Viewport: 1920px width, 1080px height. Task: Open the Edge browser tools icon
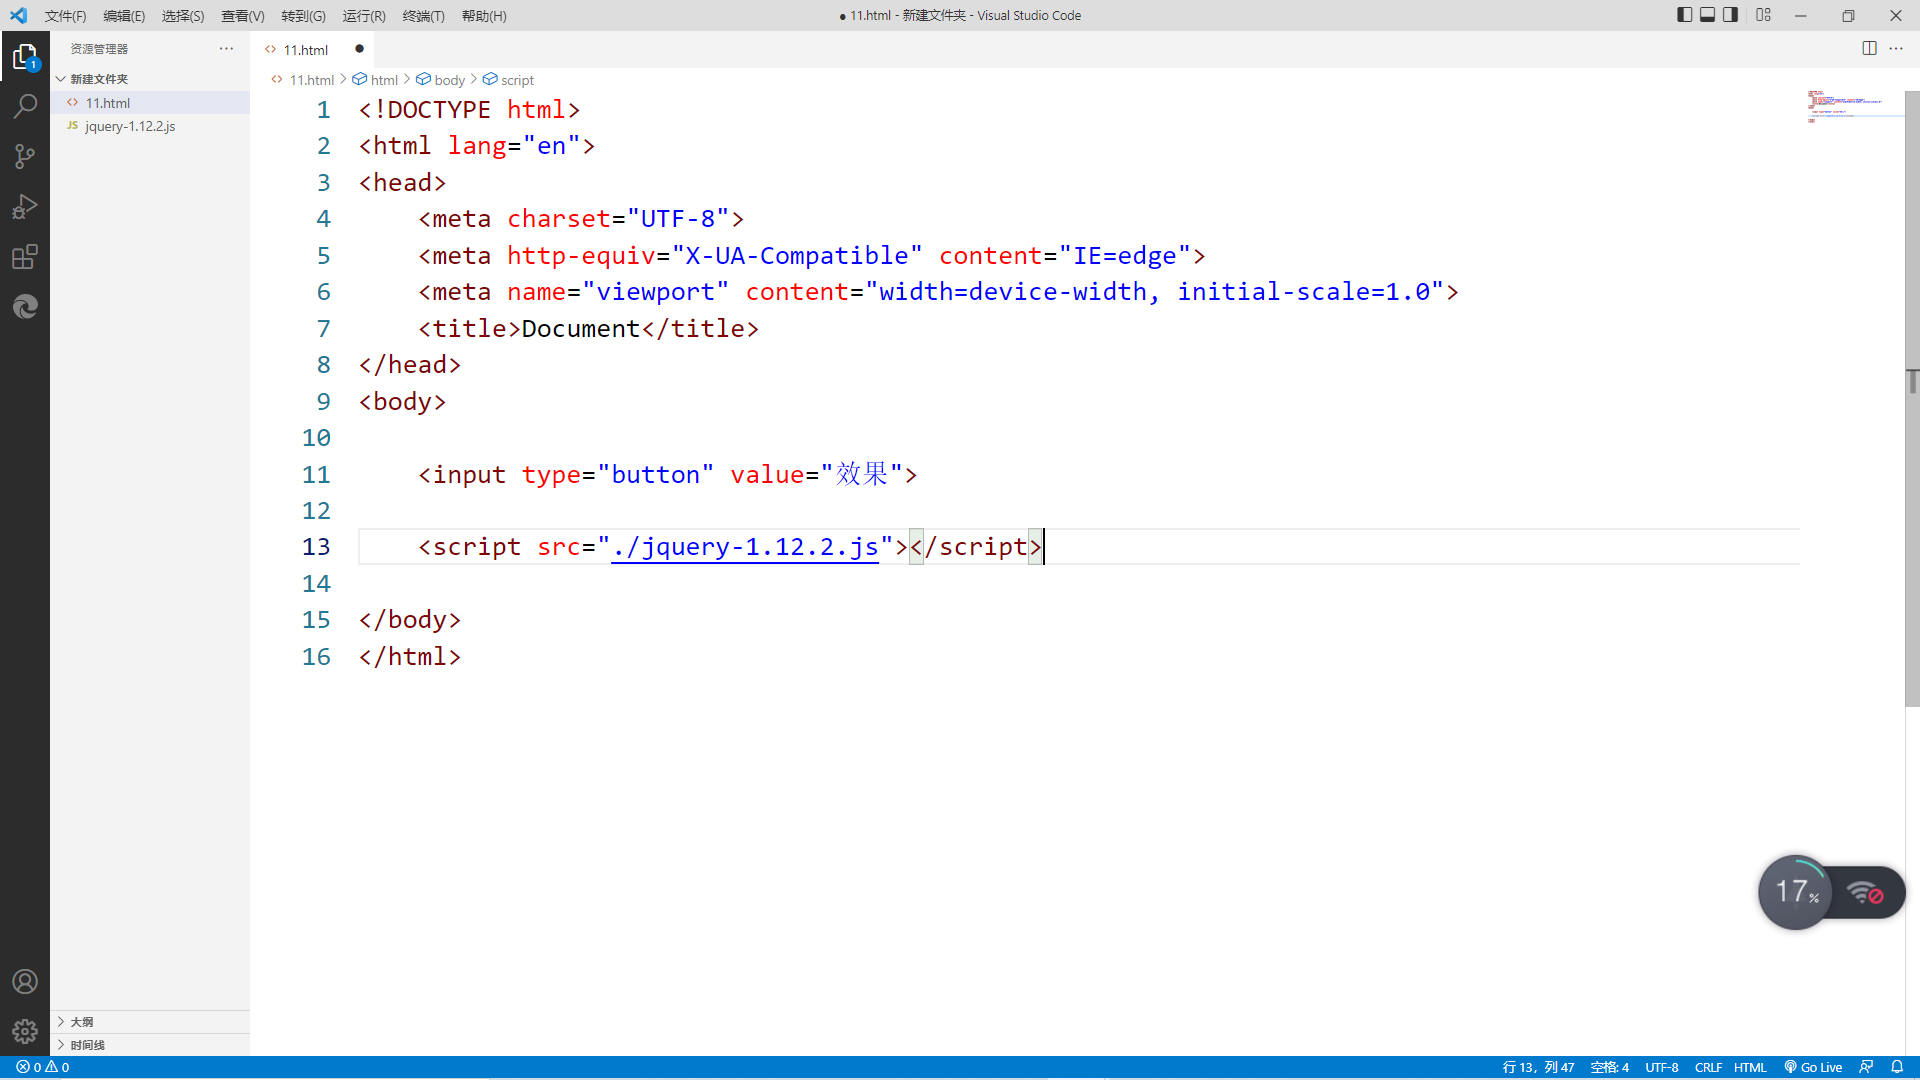click(x=25, y=307)
